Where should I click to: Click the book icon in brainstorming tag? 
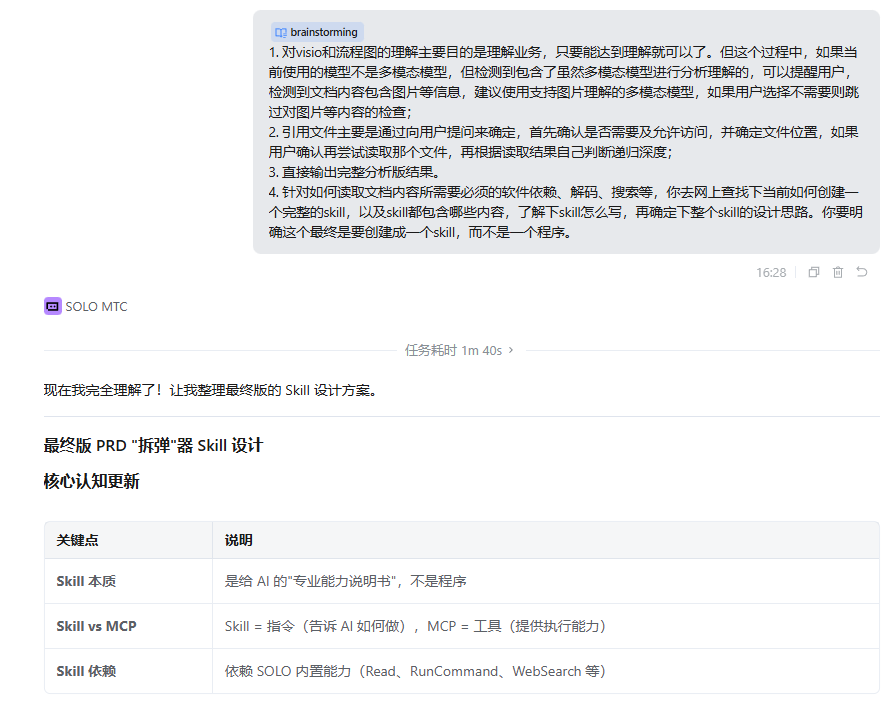pyautogui.click(x=281, y=33)
